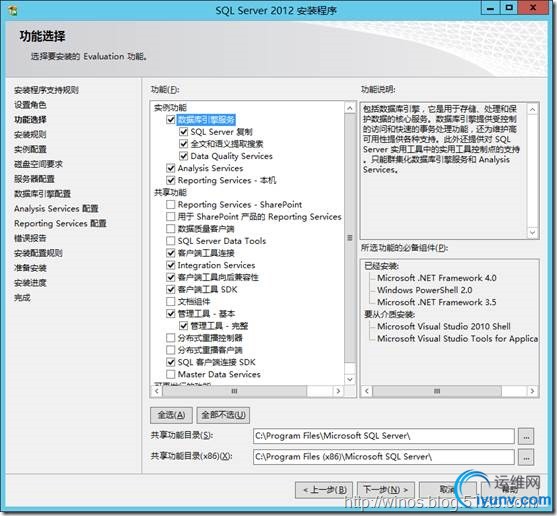Image resolution: width=557 pixels, height=516 pixels.
Task: Uncheck Data Quality Services checkbox
Action: (184, 156)
